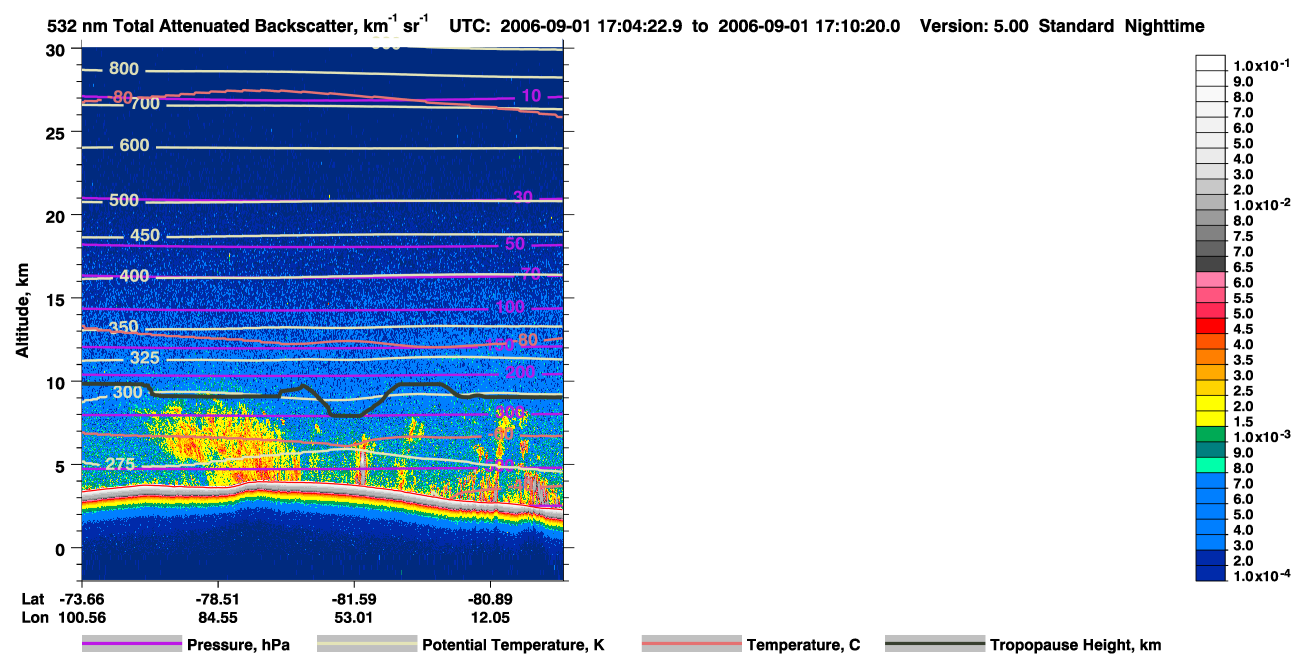Select the red 4.5 colorbar swatch

(1211, 327)
